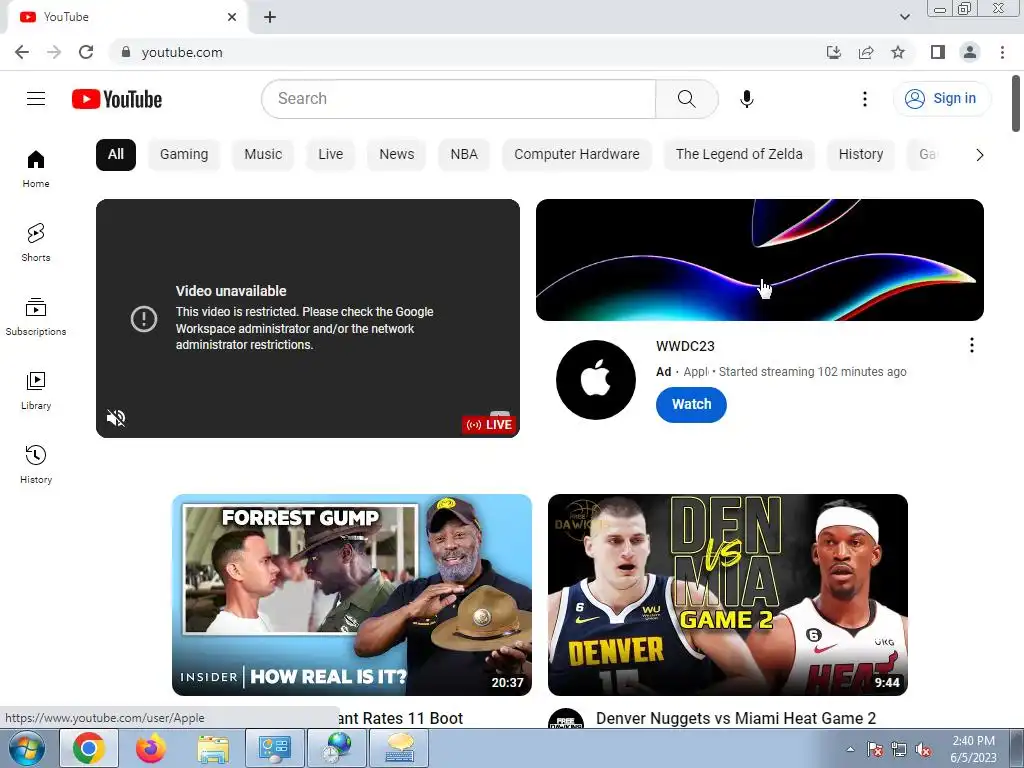Screen dimensions: 1024x768
Task: Go to Home in sidebar
Action: point(36,168)
